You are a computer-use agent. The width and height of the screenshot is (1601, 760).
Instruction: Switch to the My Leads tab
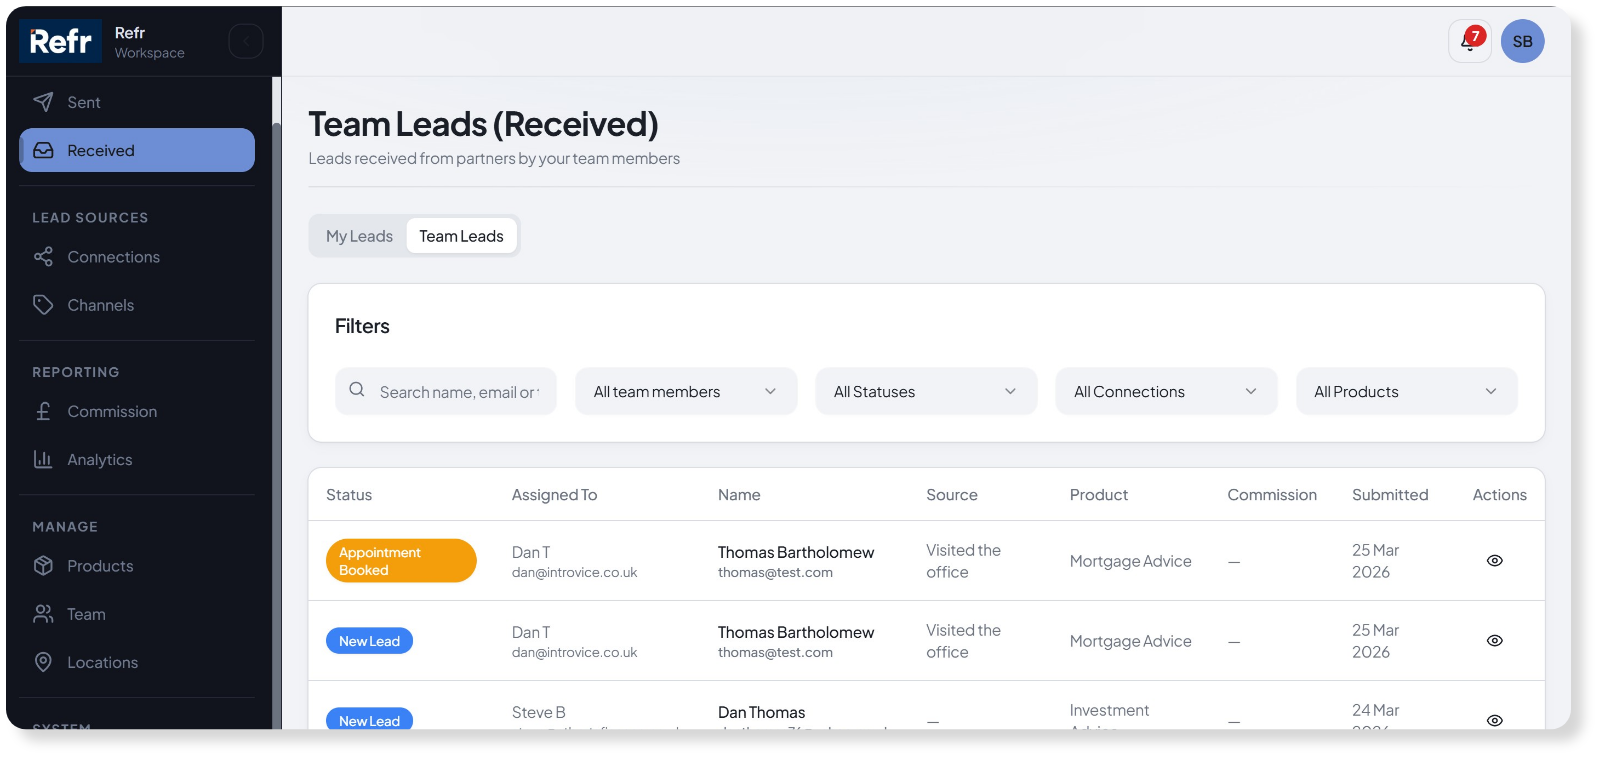click(x=359, y=236)
